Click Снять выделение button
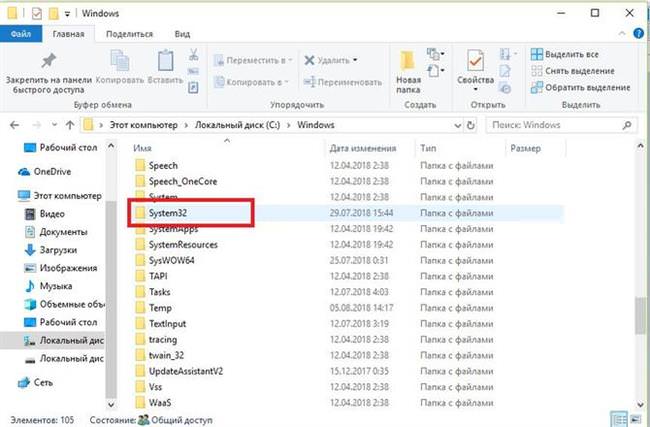Image resolution: width=650 pixels, height=427 pixels. 572,71
